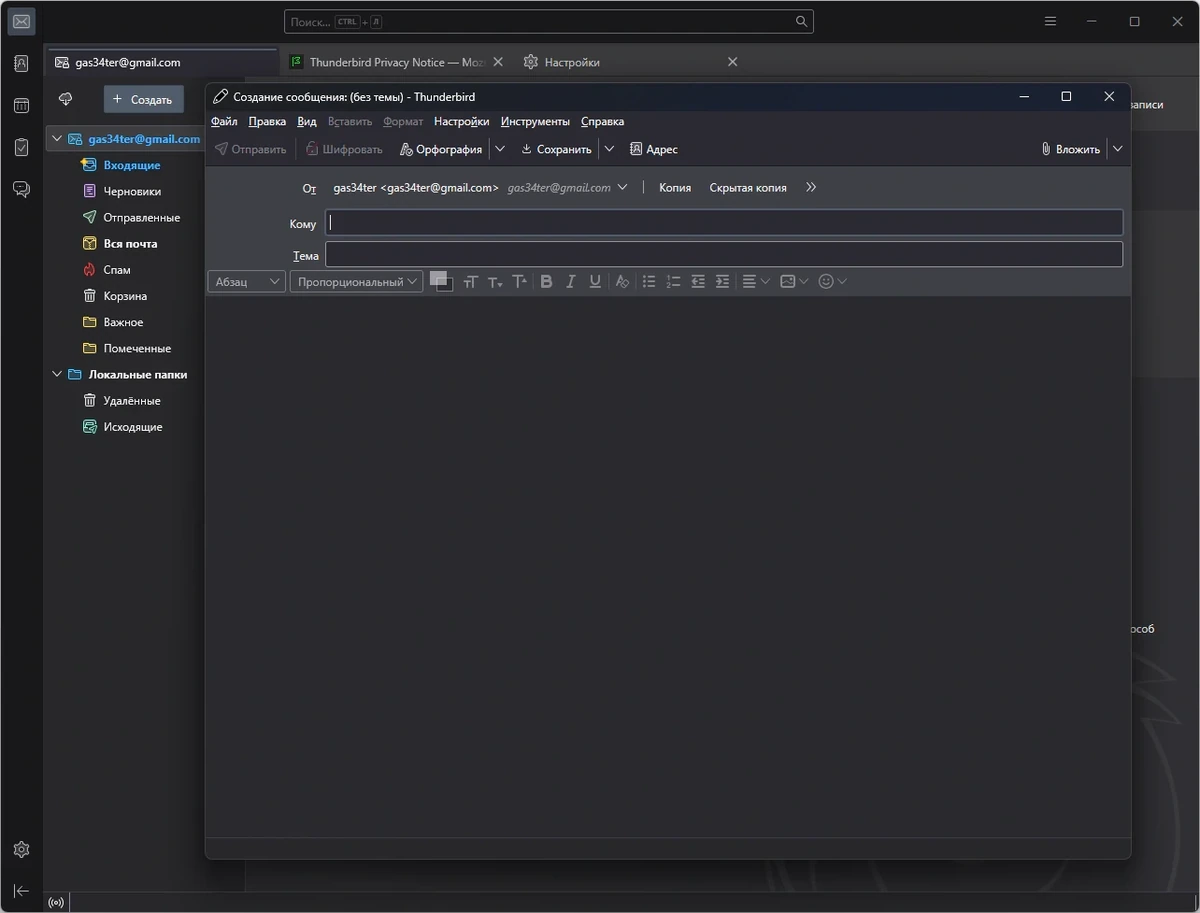Select the Спам folder
1200x913 pixels.
[x=117, y=270]
